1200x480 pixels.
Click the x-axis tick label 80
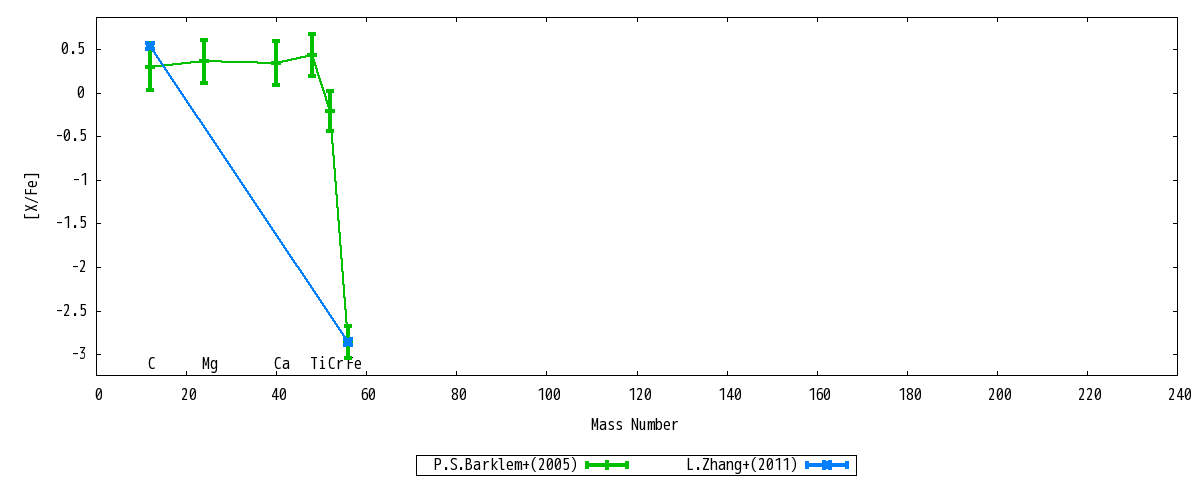click(458, 395)
